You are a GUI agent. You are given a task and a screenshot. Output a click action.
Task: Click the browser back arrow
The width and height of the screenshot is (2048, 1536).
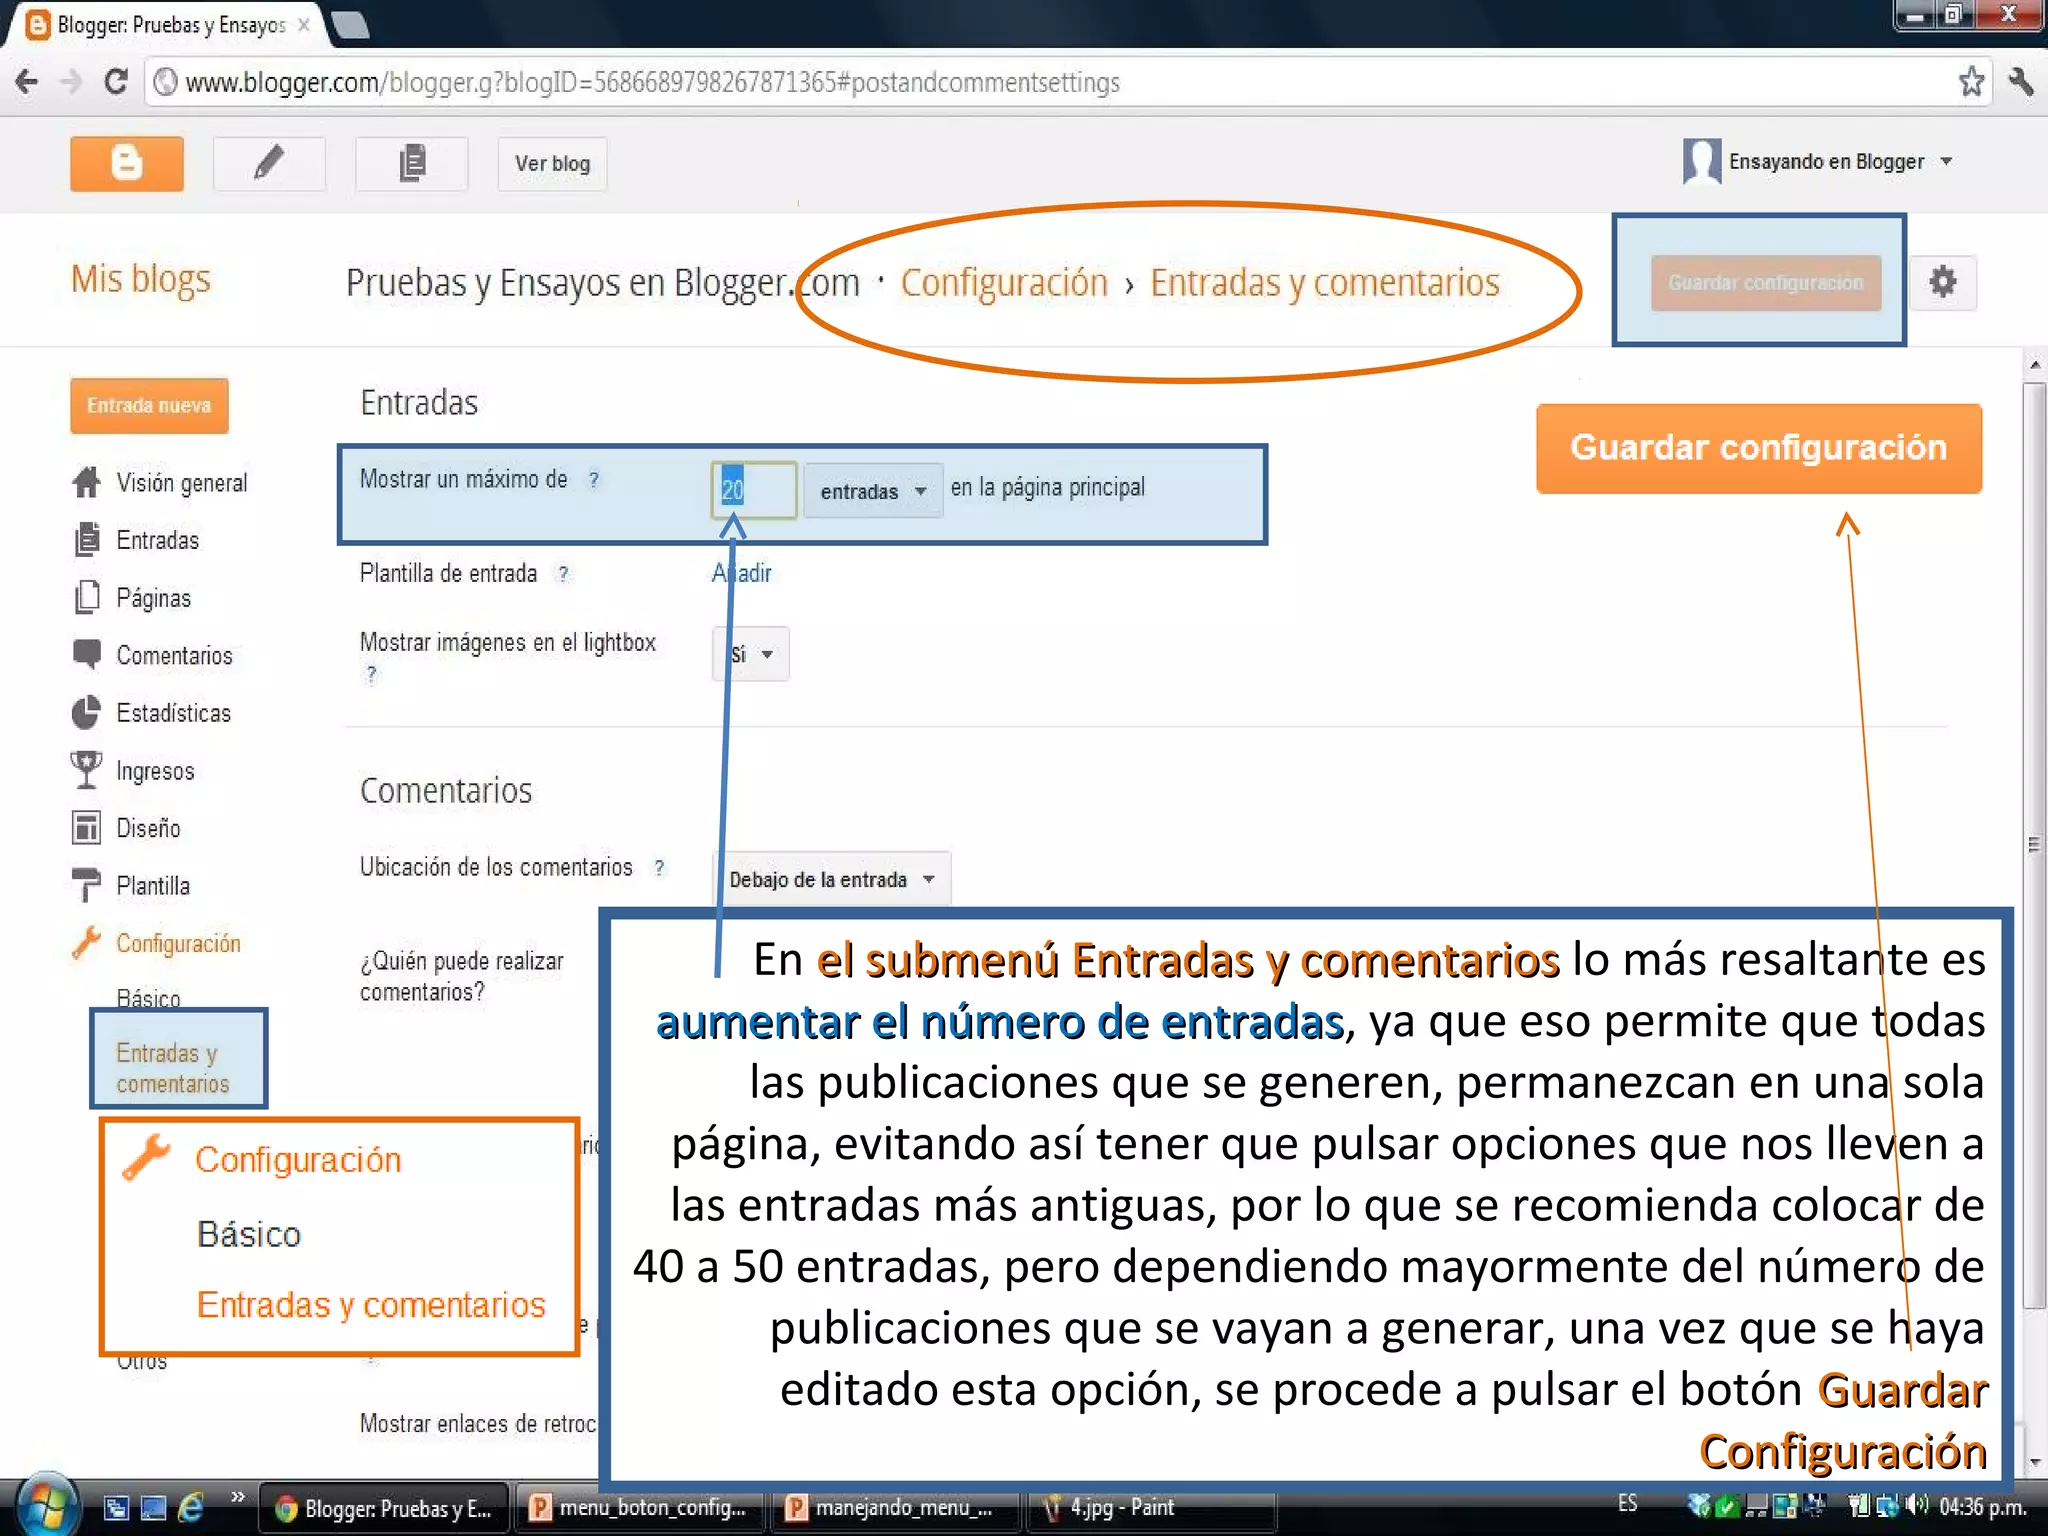pos(27,81)
